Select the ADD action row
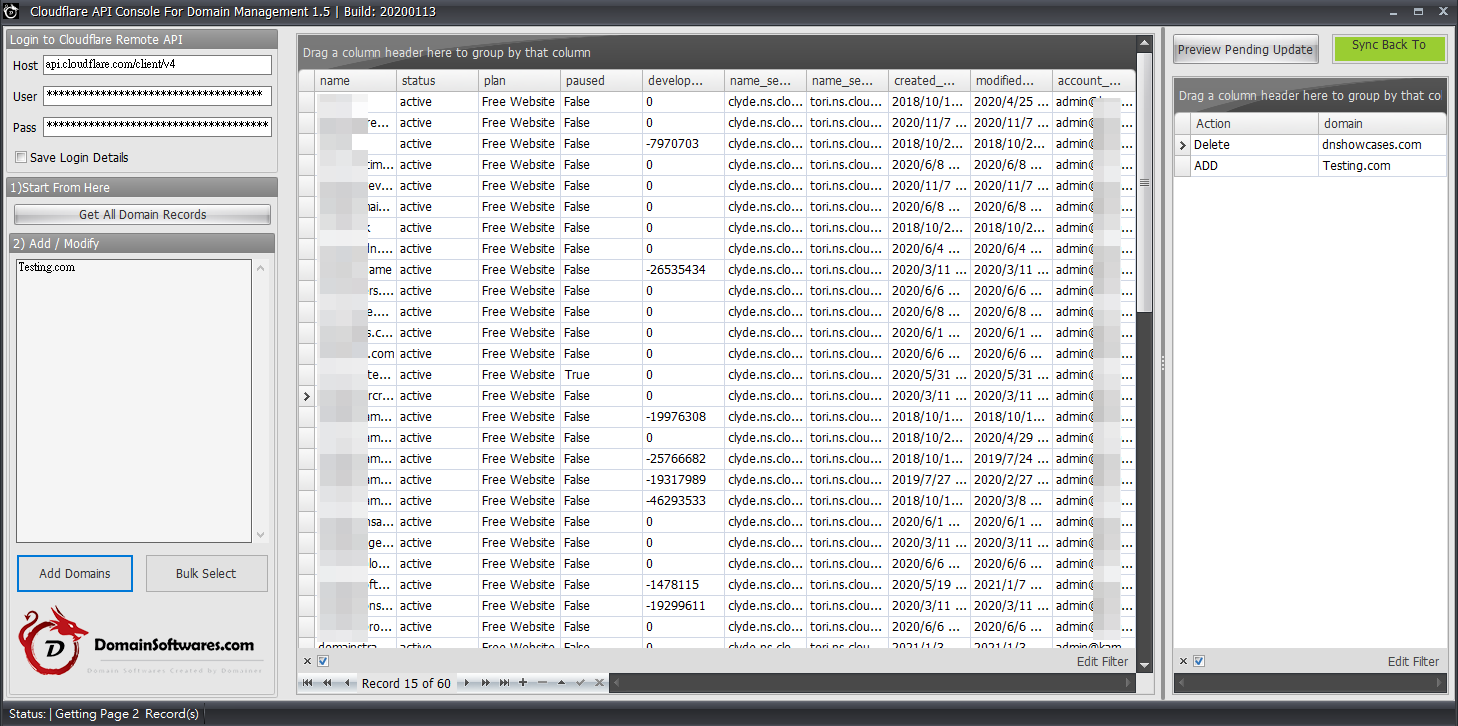 pyautogui.click(x=1310, y=166)
